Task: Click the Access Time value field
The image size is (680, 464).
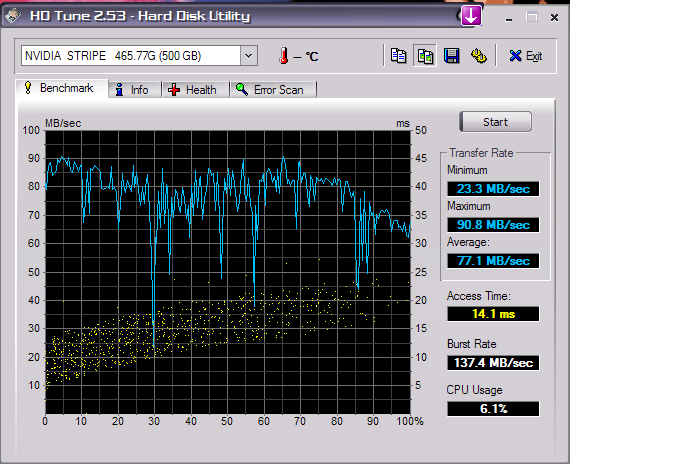Action: tap(492, 314)
